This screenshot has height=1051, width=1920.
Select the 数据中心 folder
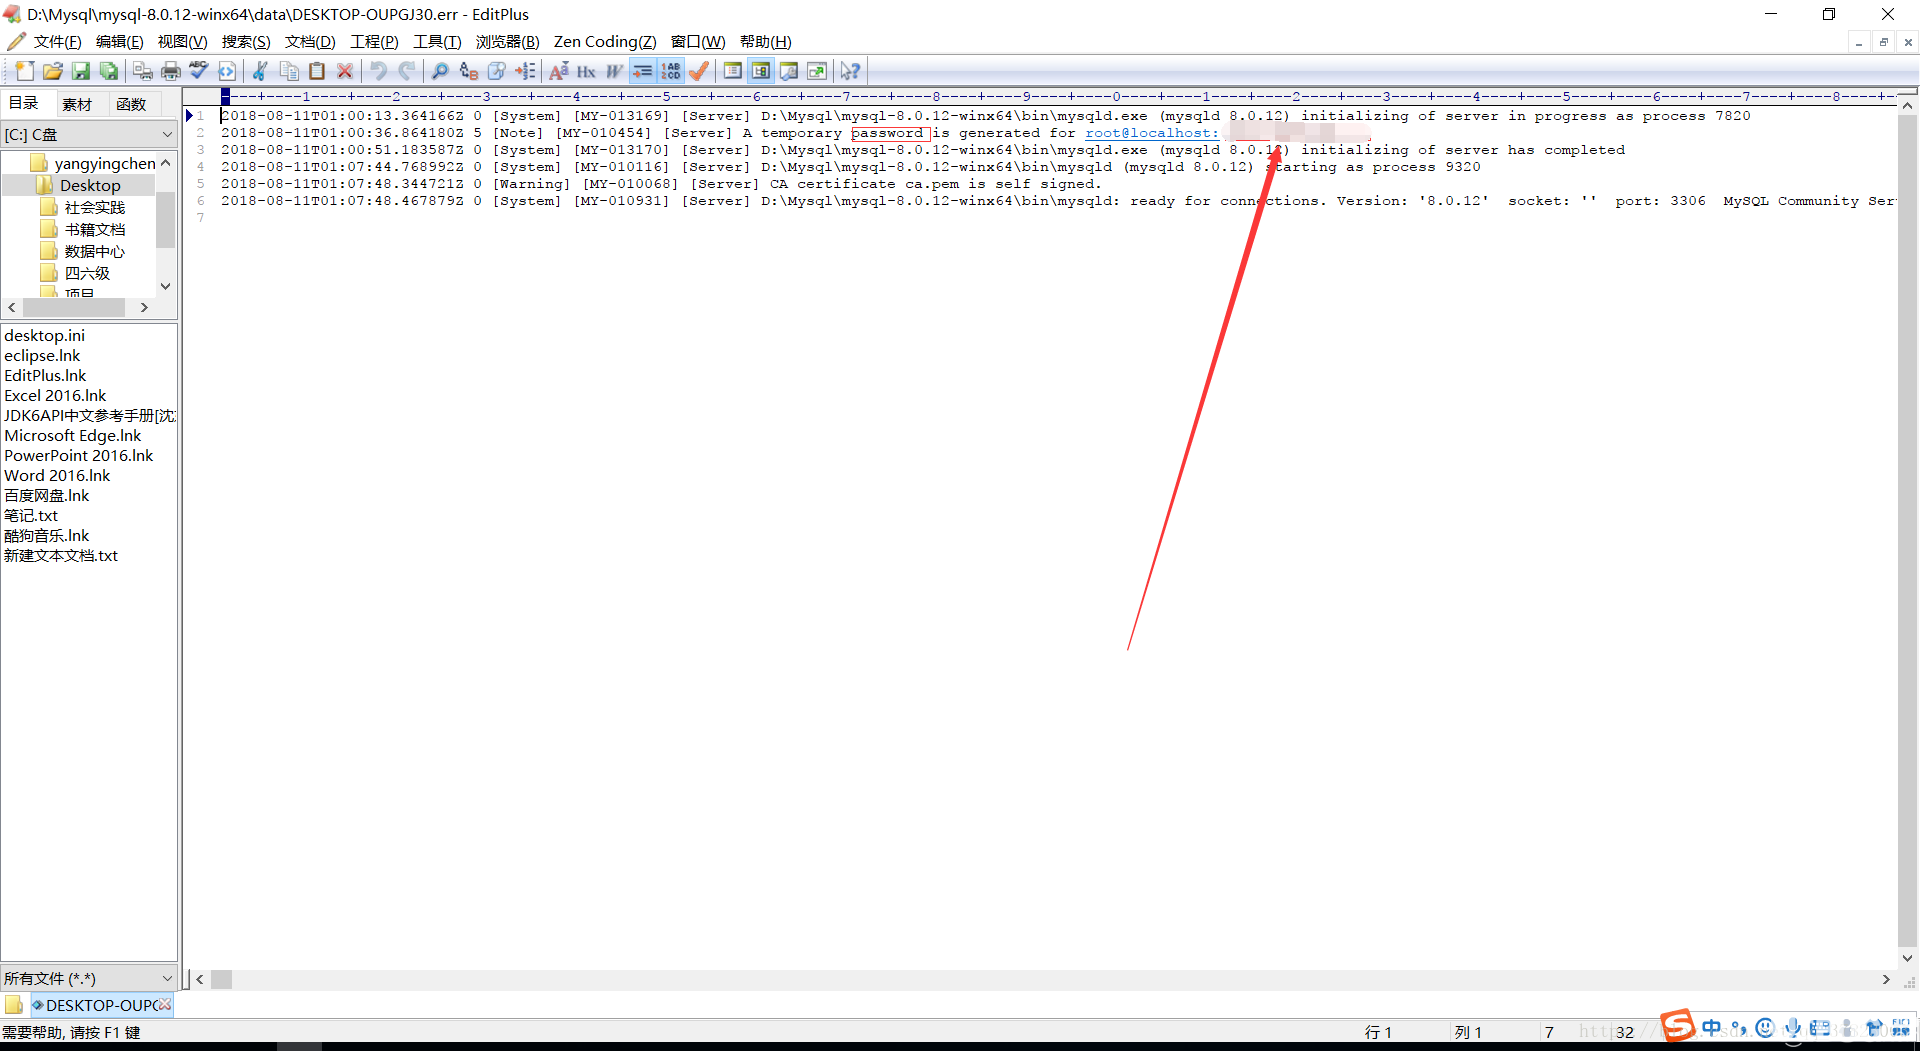click(83, 251)
